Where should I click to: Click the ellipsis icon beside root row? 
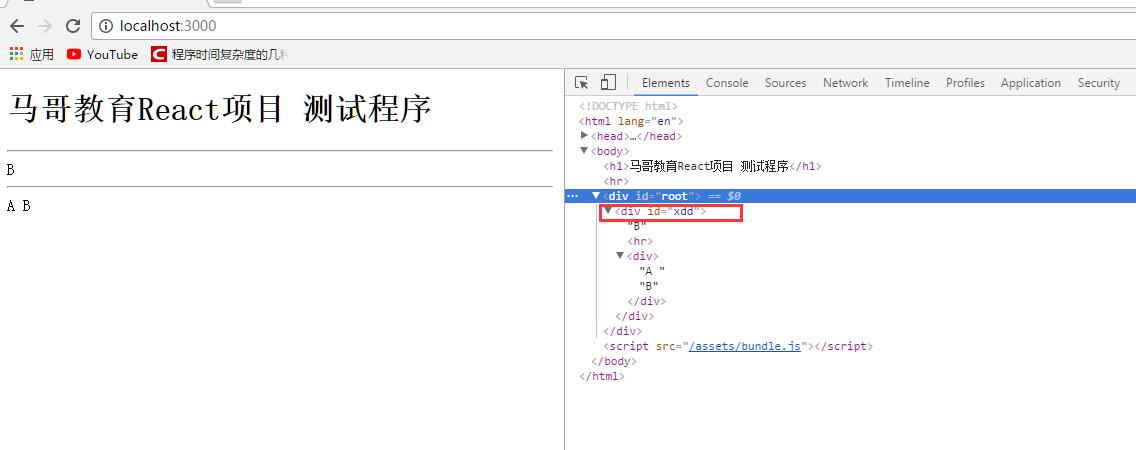click(x=572, y=196)
